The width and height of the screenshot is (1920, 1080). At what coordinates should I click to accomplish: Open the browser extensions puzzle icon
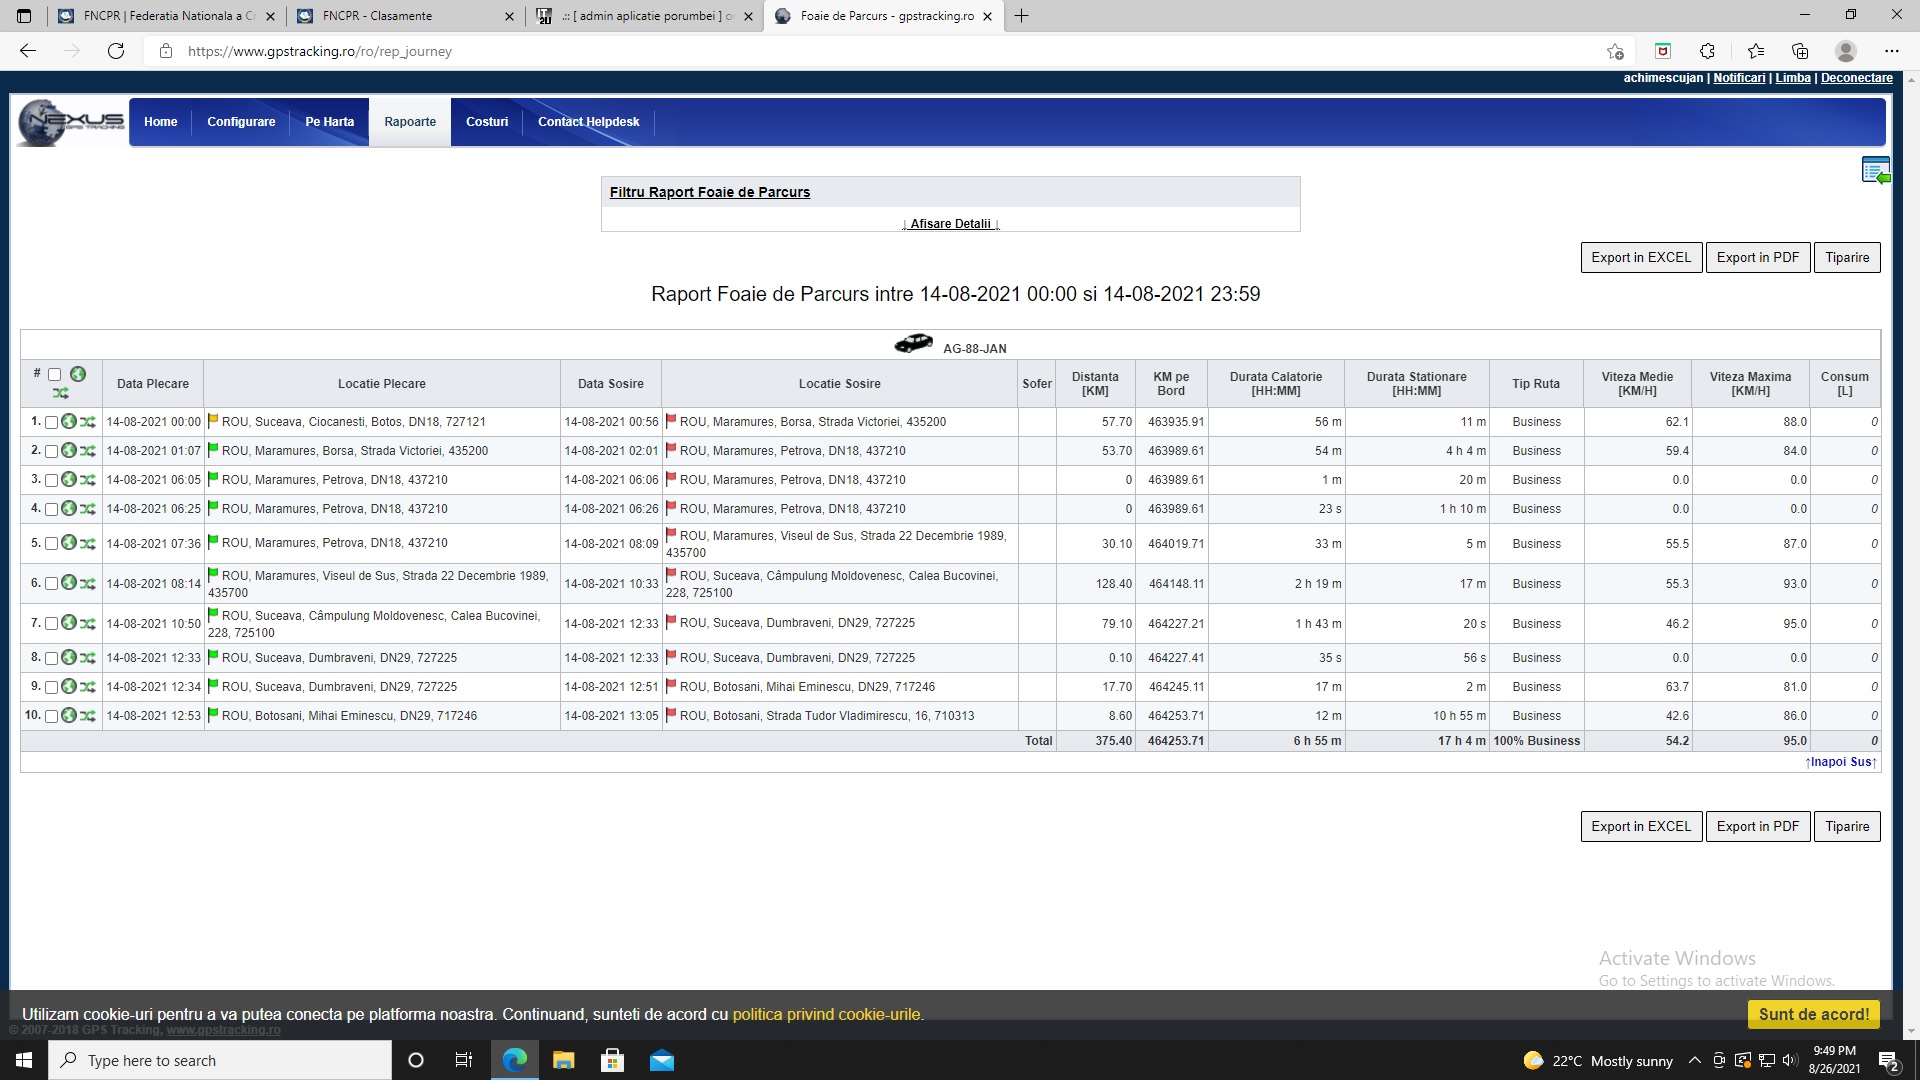1707,51
